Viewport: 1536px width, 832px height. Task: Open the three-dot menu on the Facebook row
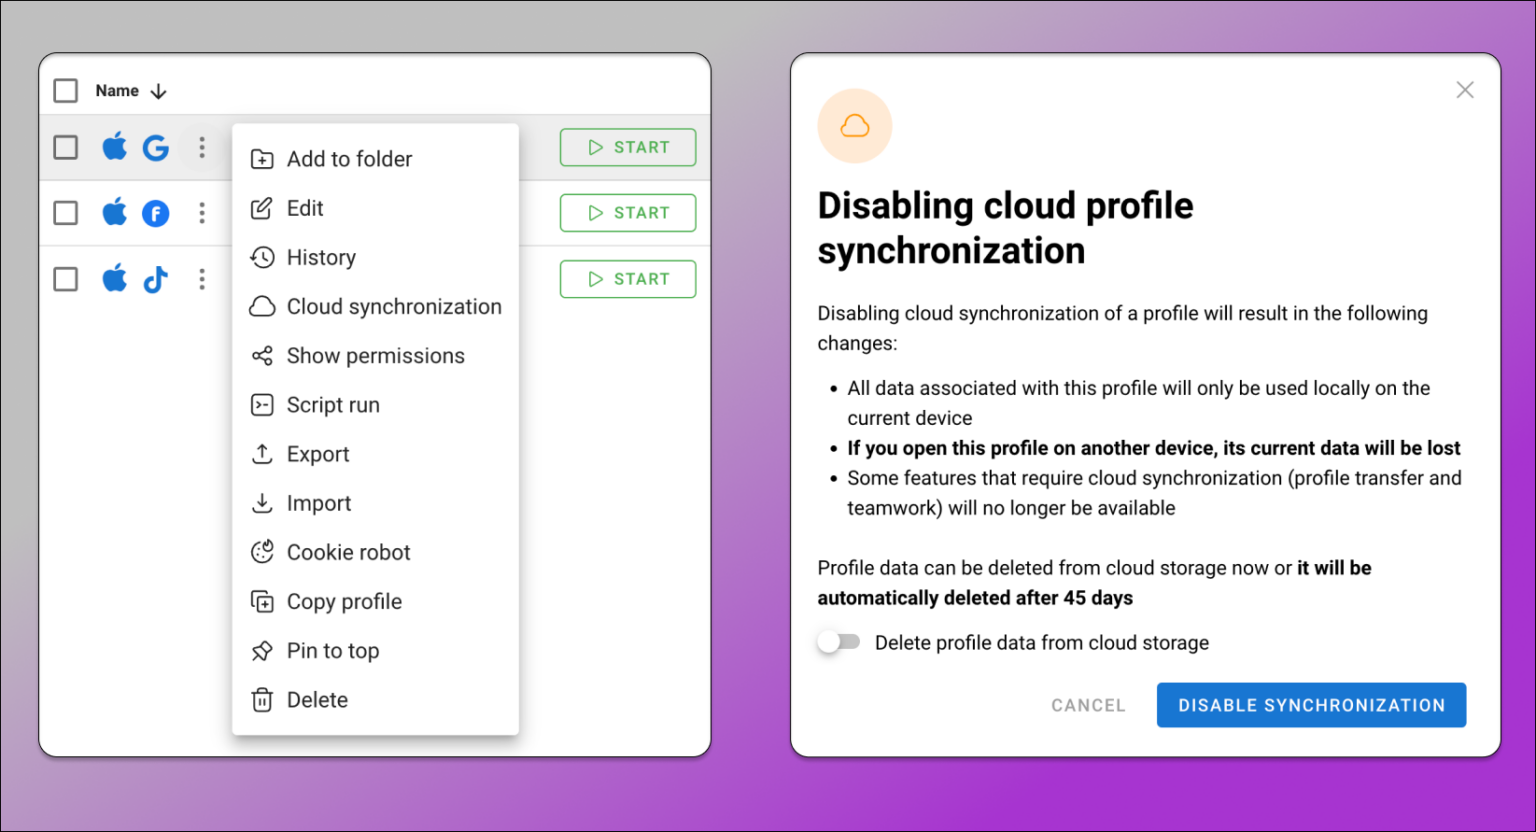(x=203, y=212)
